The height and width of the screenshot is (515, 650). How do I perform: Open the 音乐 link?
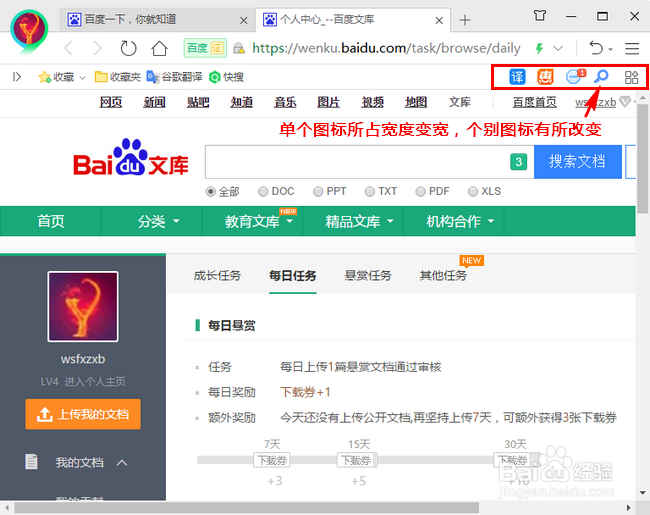[285, 102]
